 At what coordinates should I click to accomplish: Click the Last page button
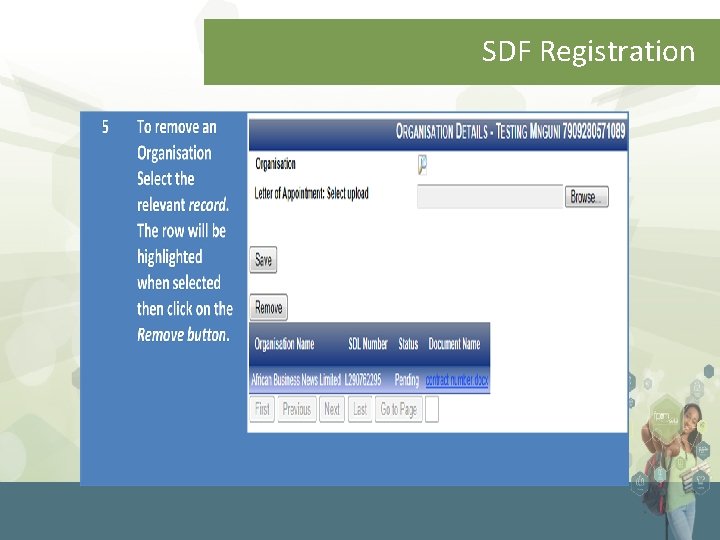point(360,409)
